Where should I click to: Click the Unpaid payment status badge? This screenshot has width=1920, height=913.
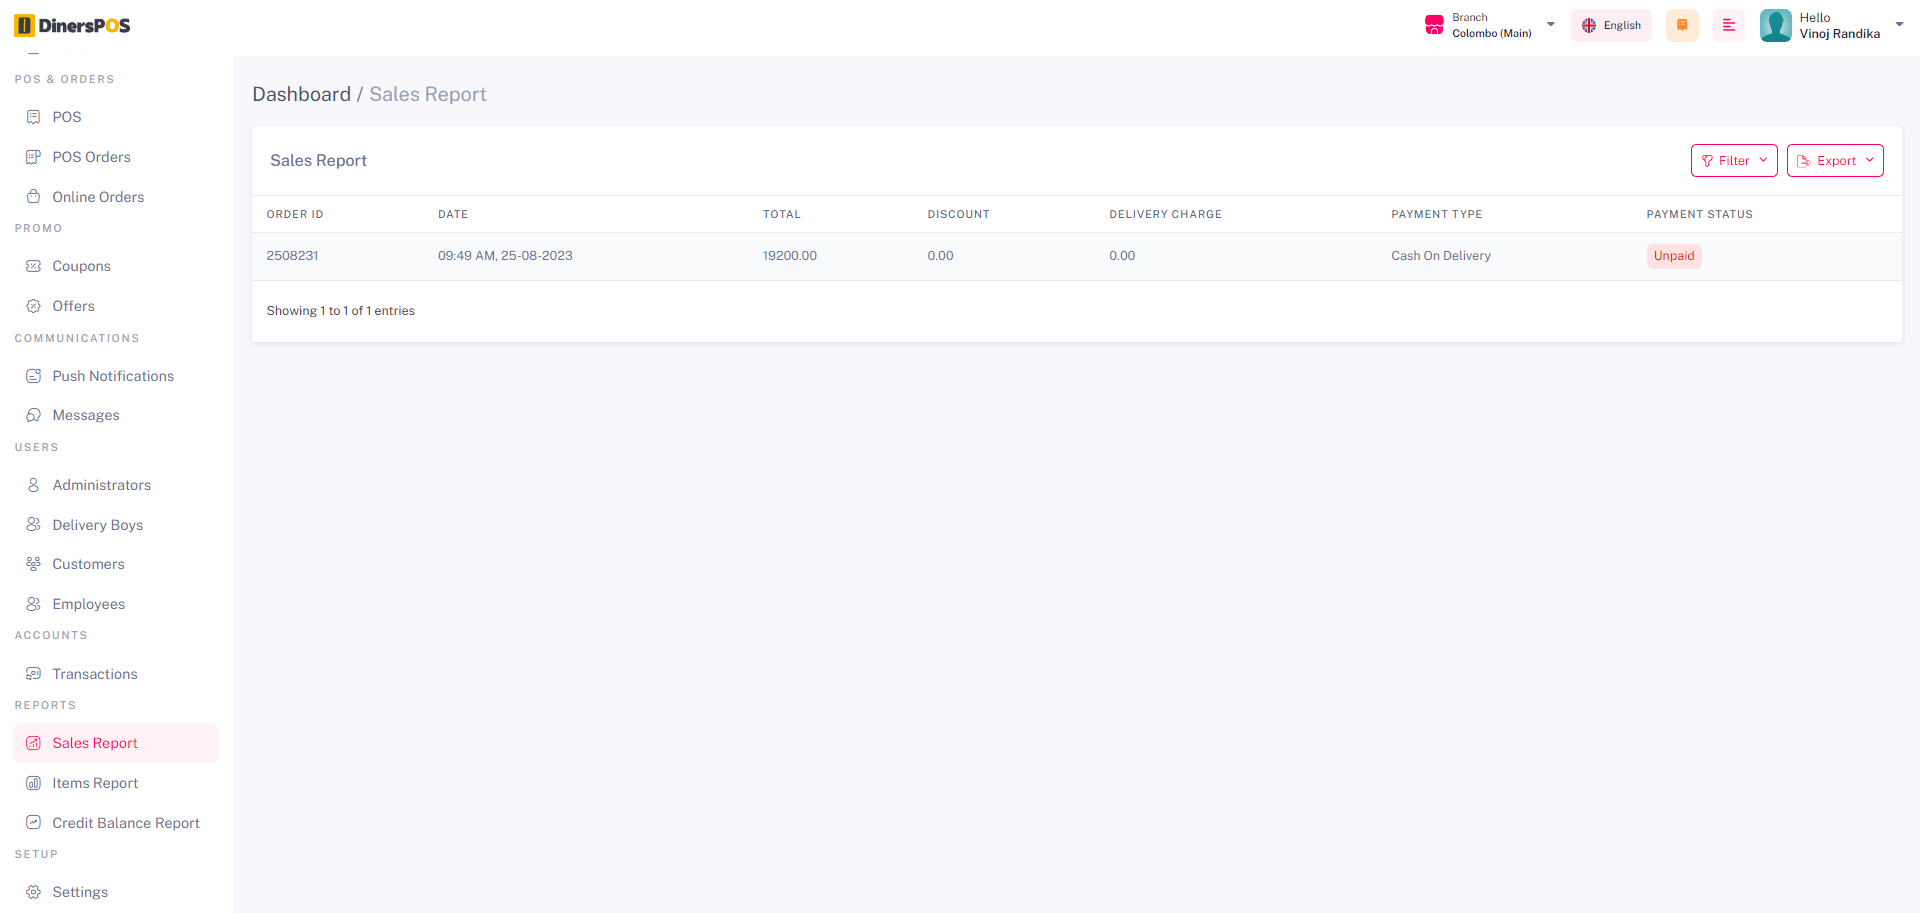pos(1673,256)
